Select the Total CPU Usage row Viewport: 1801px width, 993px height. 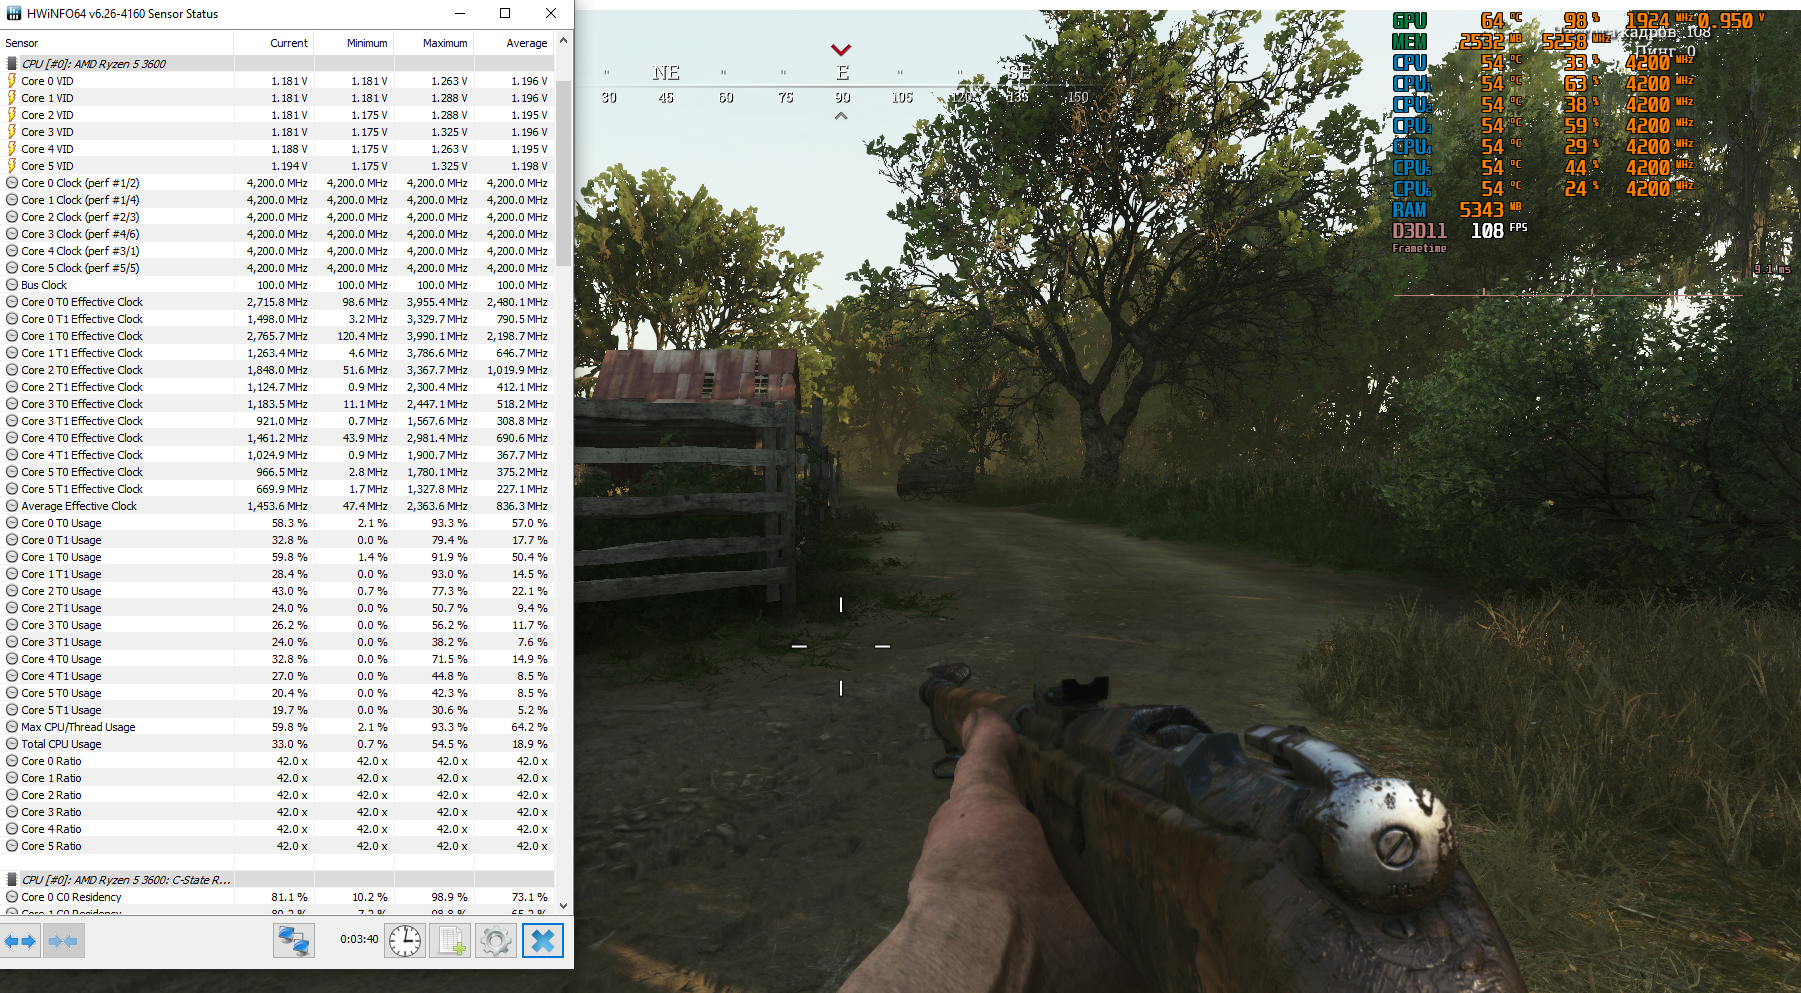278,744
